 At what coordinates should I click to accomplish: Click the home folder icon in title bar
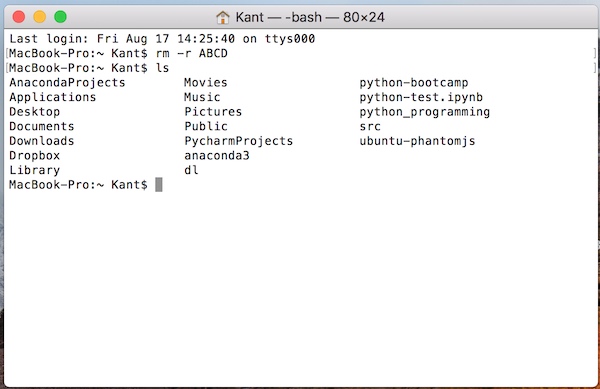pos(222,17)
